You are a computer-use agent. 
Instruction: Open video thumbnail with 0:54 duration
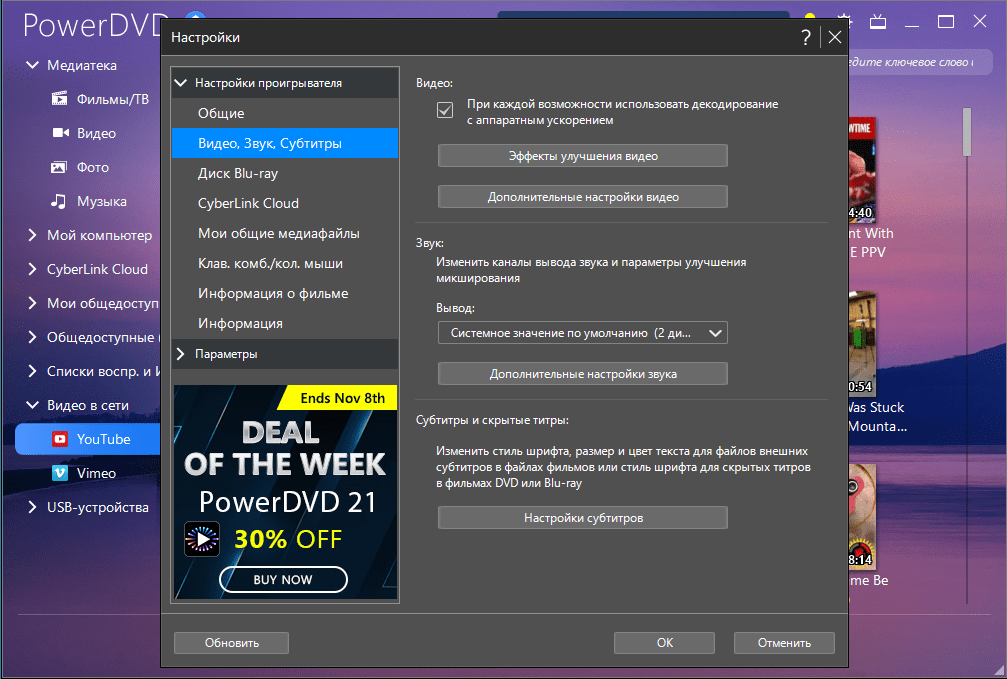coord(863,344)
